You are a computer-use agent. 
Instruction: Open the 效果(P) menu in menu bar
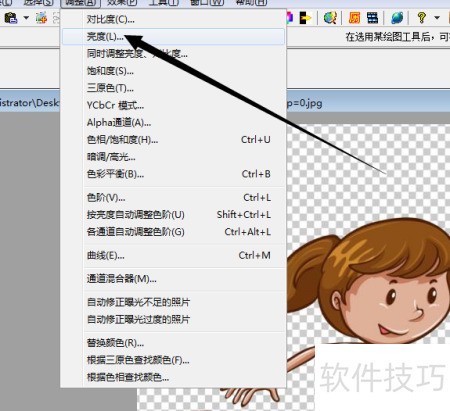[122, 3]
